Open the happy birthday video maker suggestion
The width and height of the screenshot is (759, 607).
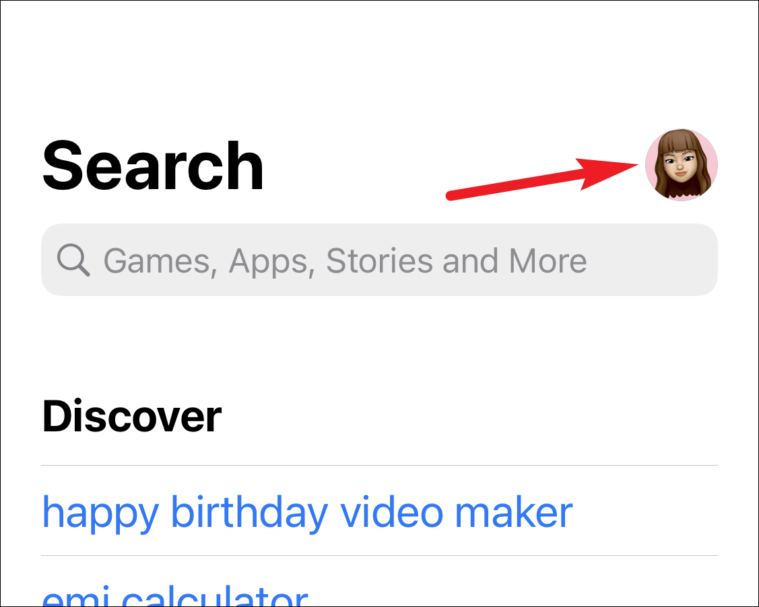(307, 513)
